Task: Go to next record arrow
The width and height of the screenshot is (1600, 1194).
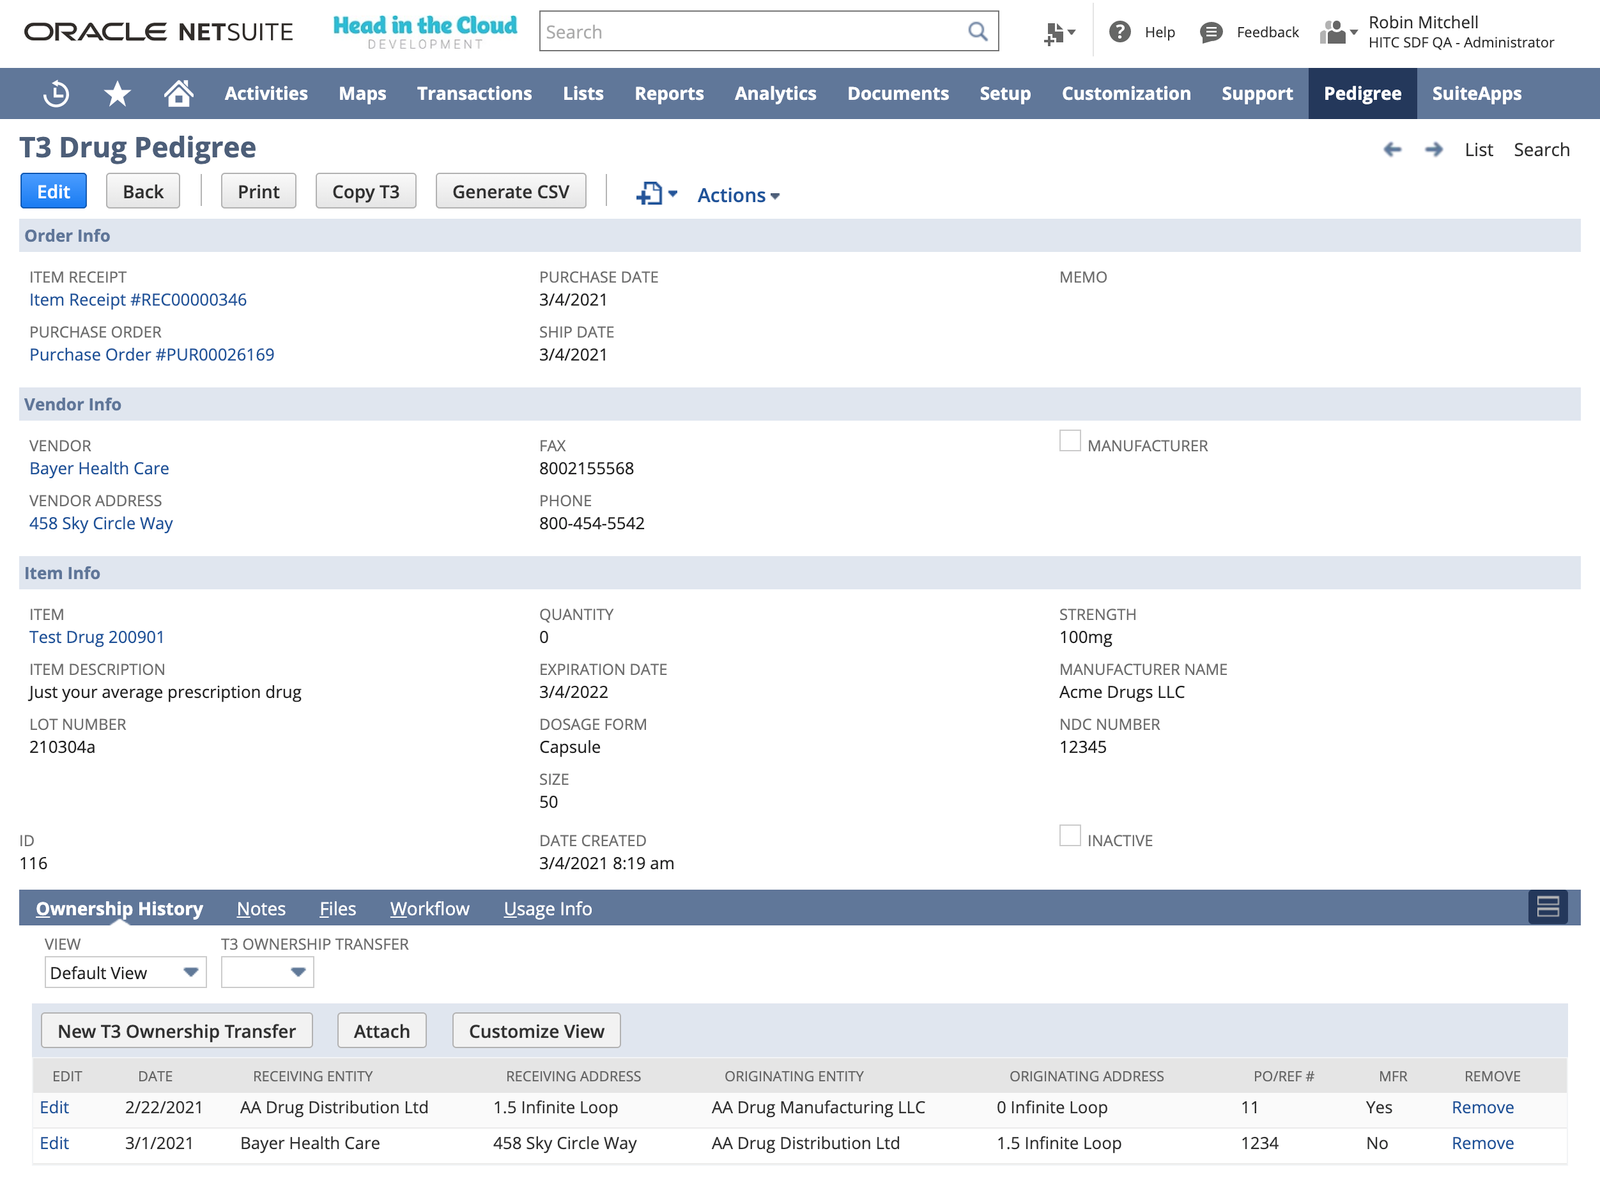Action: tap(1434, 149)
